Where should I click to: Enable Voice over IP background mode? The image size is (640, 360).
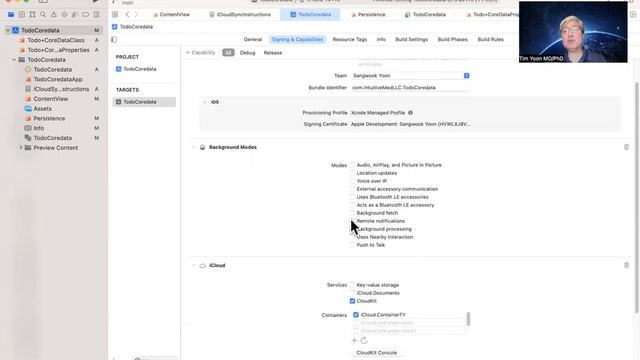(x=352, y=181)
